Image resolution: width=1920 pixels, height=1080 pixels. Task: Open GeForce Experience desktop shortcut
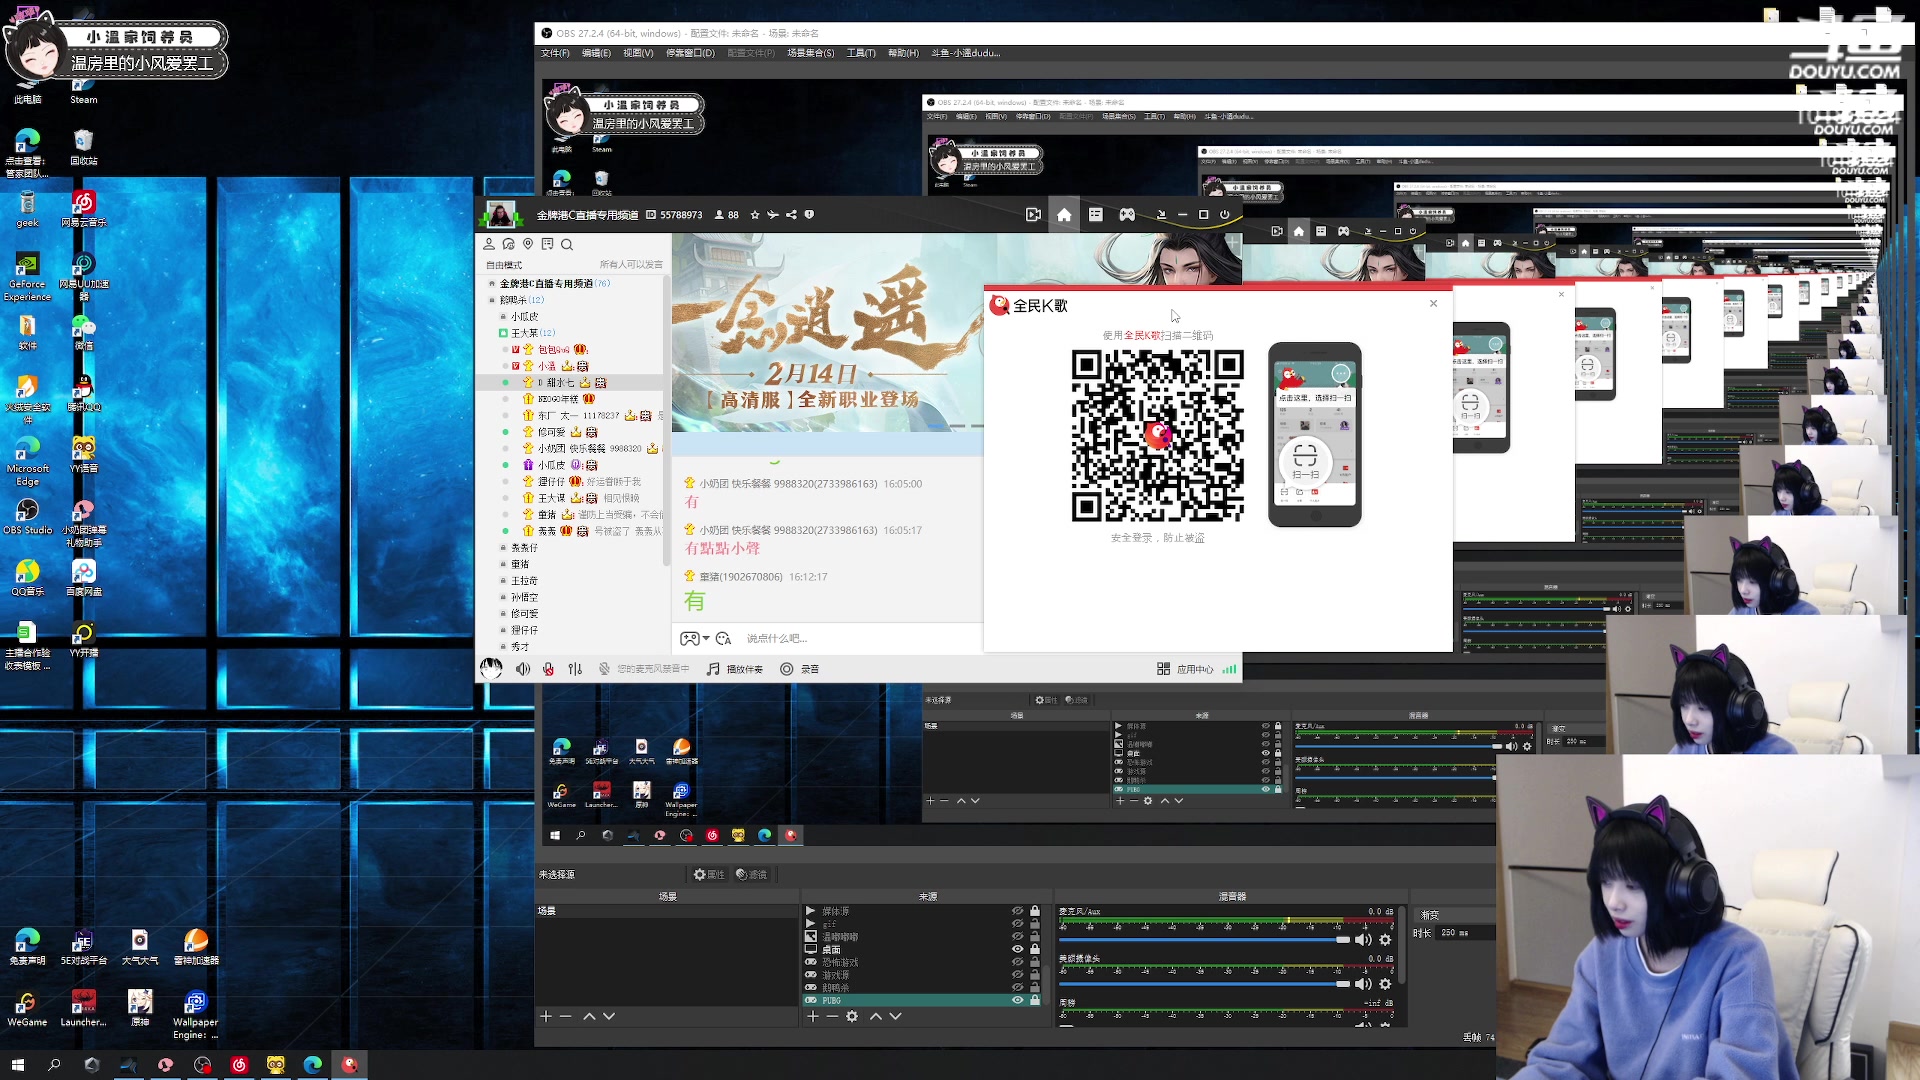pyautogui.click(x=27, y=277)
